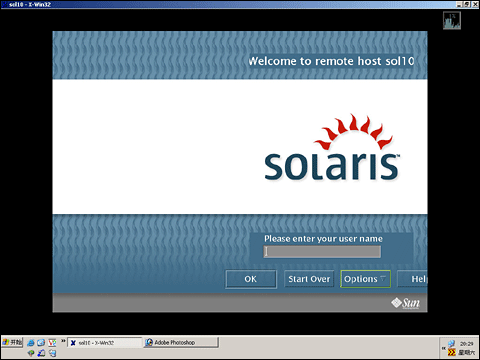Click the X-Win32 title bar icon
Viewport: 480px width, 360px height.
click(x=4, y=4)
